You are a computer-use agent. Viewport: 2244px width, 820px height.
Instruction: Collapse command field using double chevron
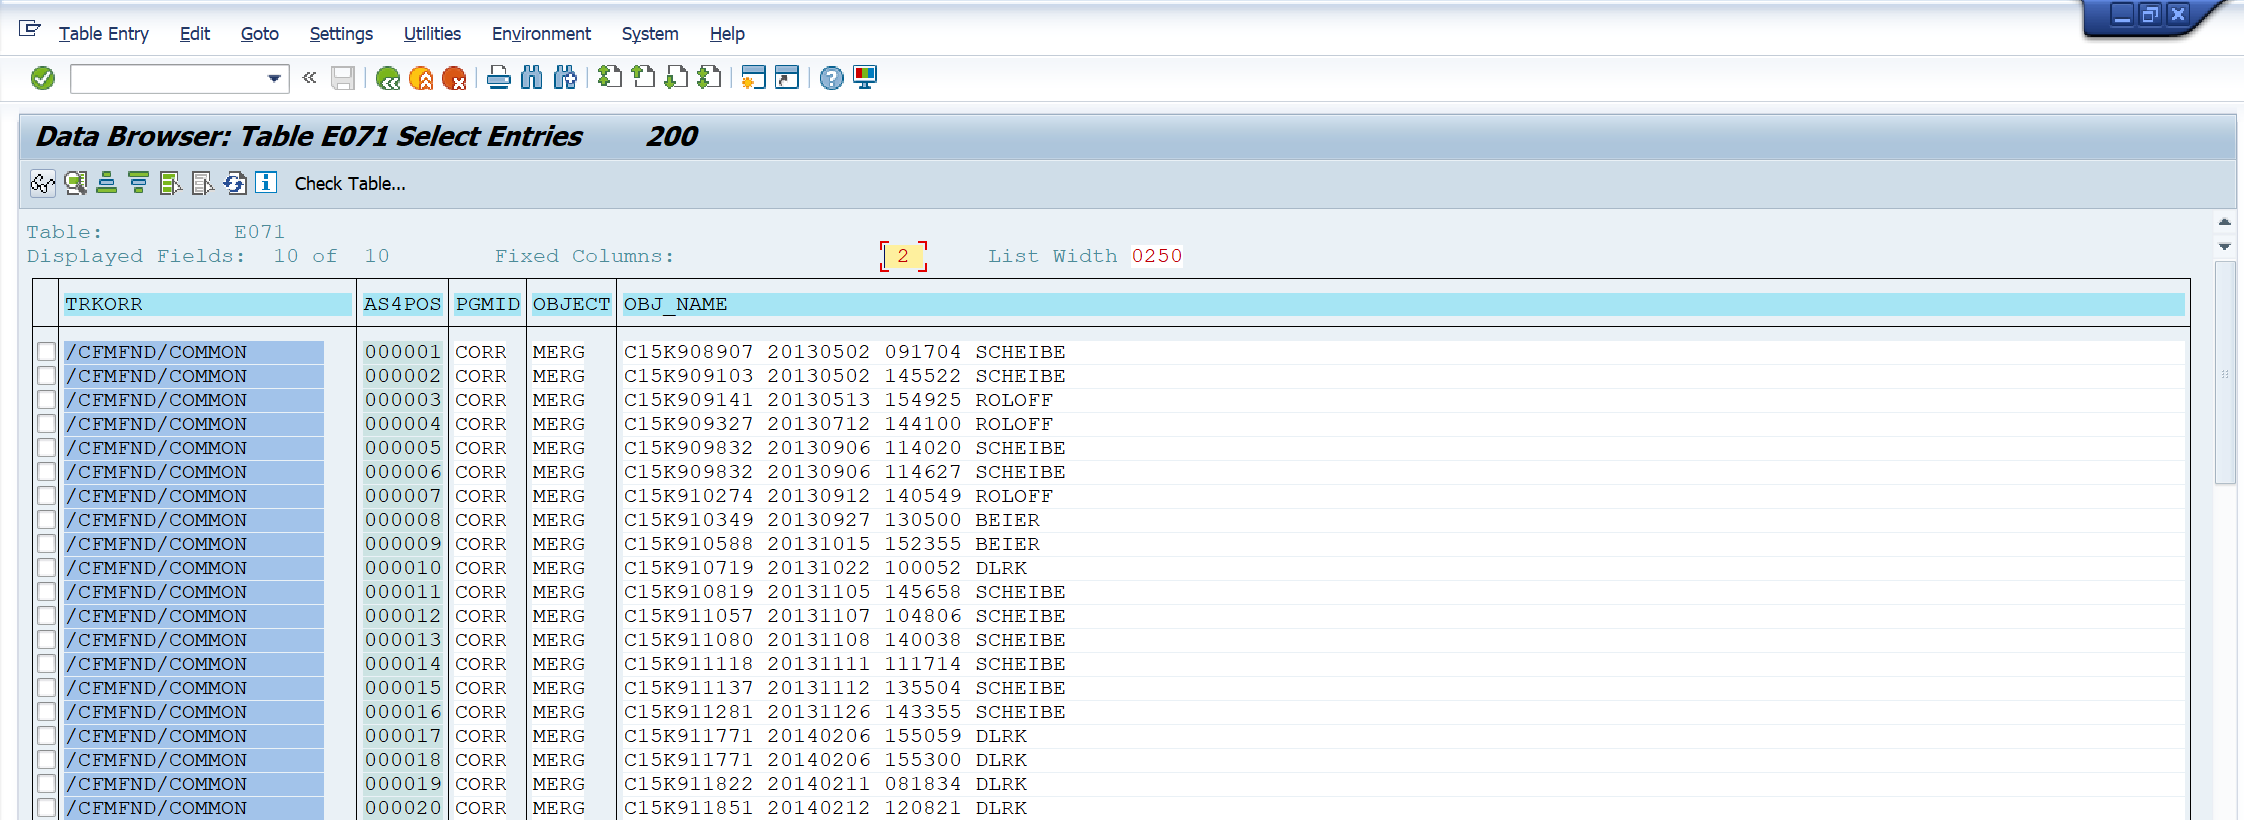tap(310, 78)
